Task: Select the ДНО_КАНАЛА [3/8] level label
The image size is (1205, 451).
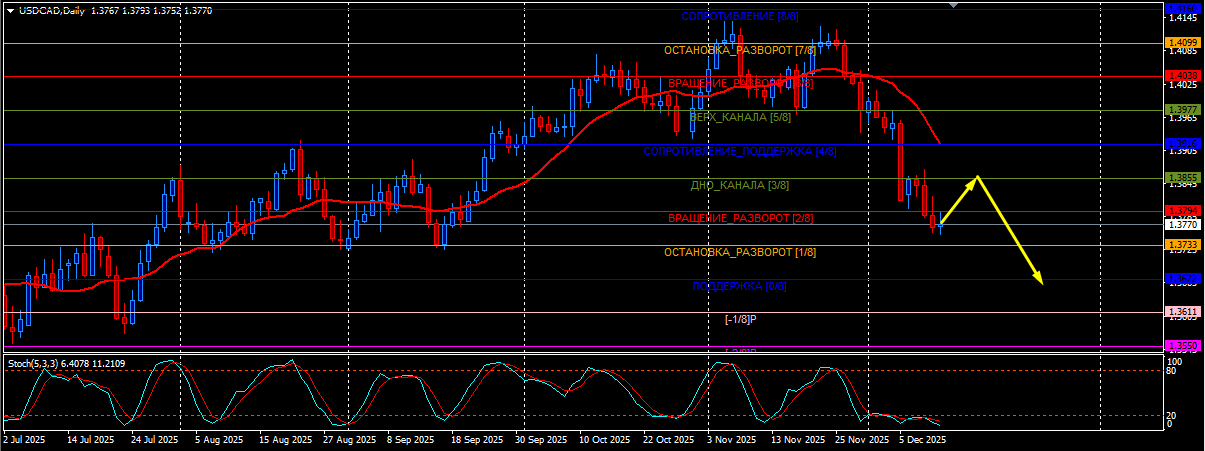Action: 740,185
